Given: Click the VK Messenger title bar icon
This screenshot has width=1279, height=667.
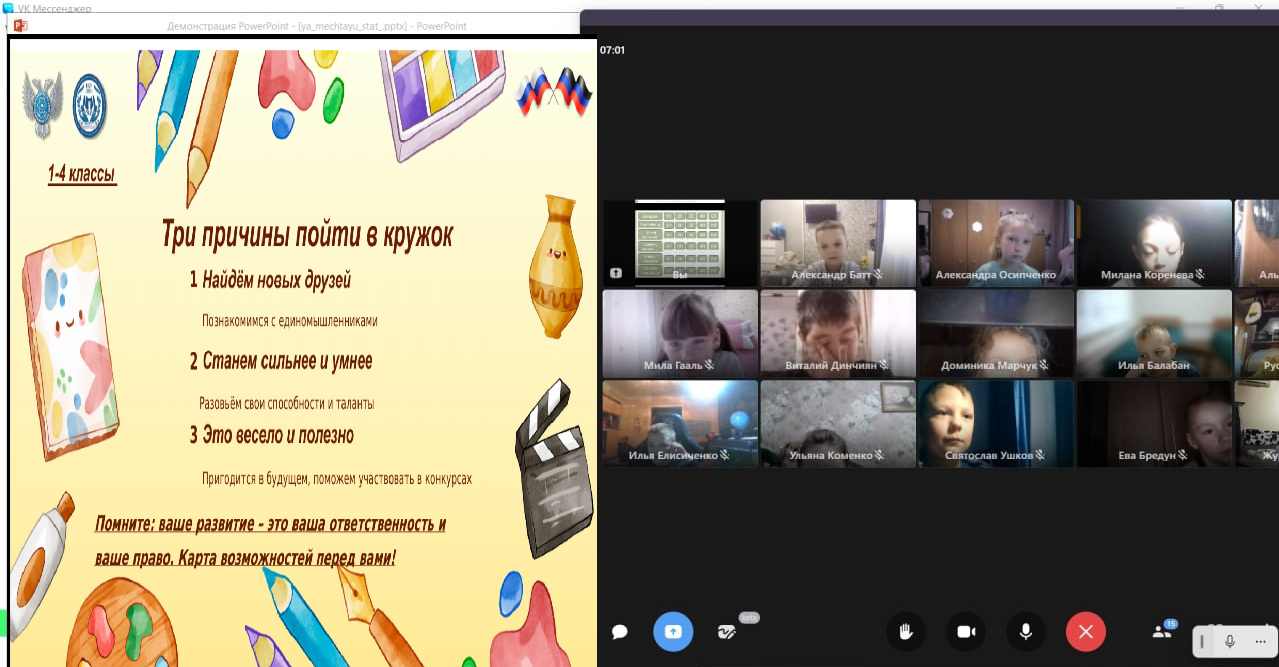Looking at the screenshot, I should (9, 8).
